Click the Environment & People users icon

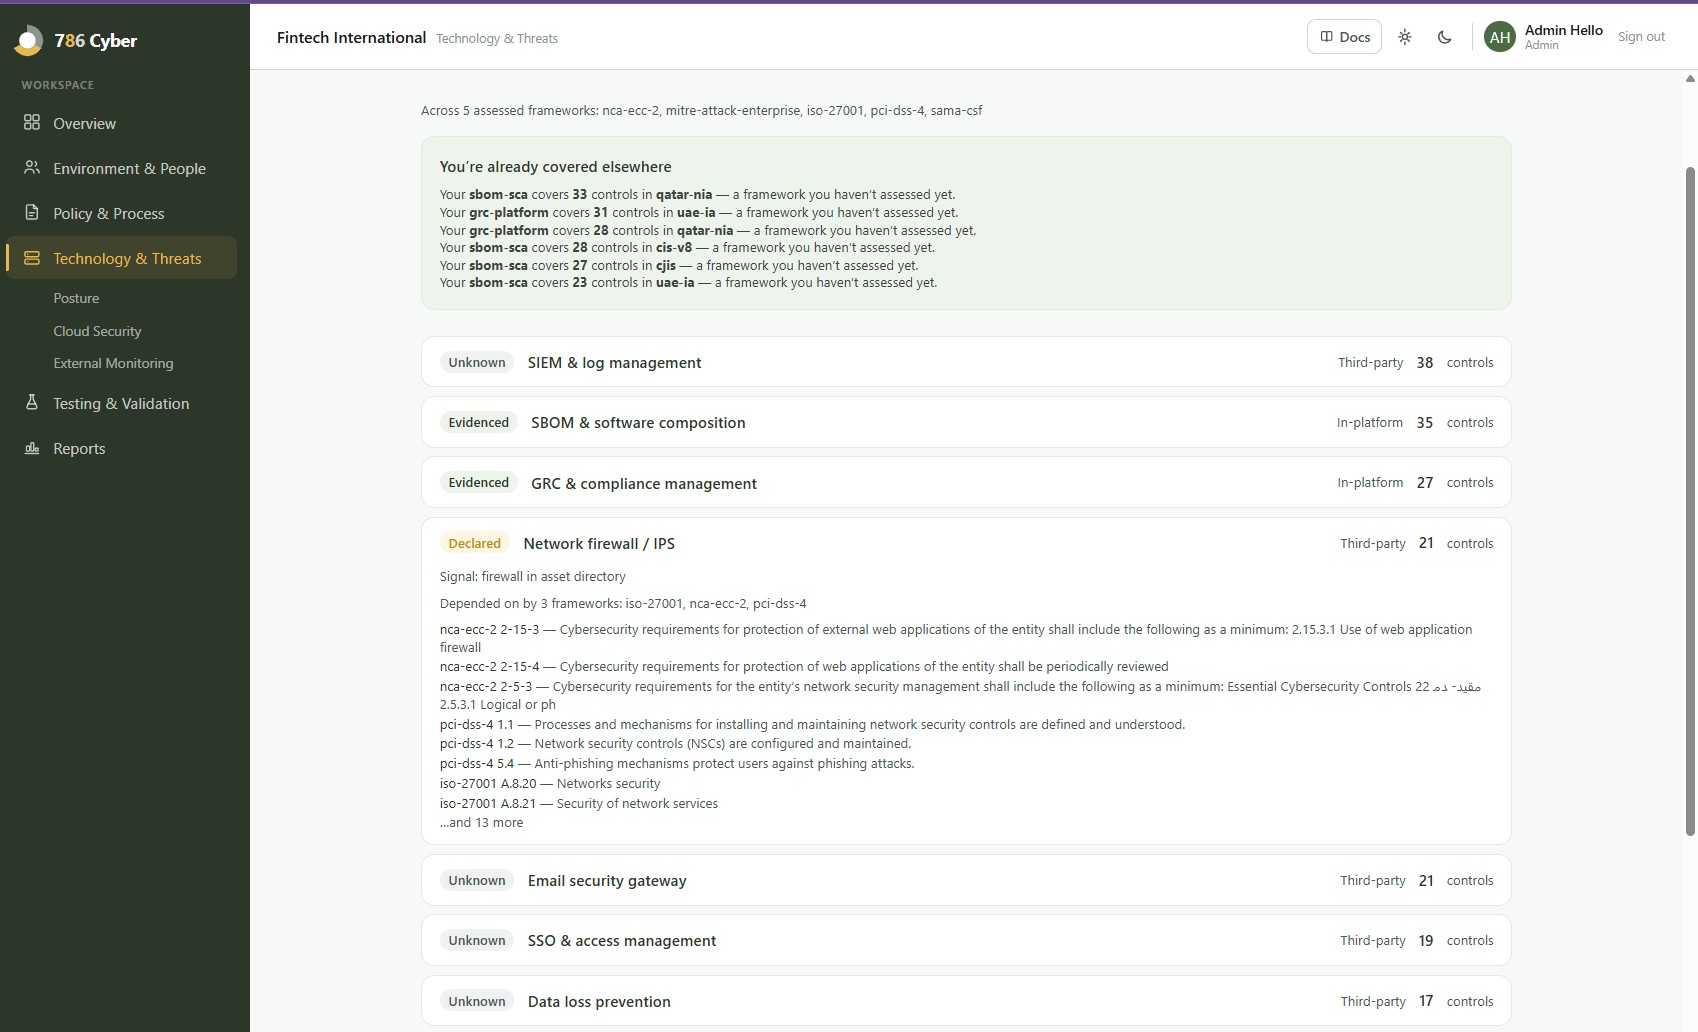coord(32,167)
